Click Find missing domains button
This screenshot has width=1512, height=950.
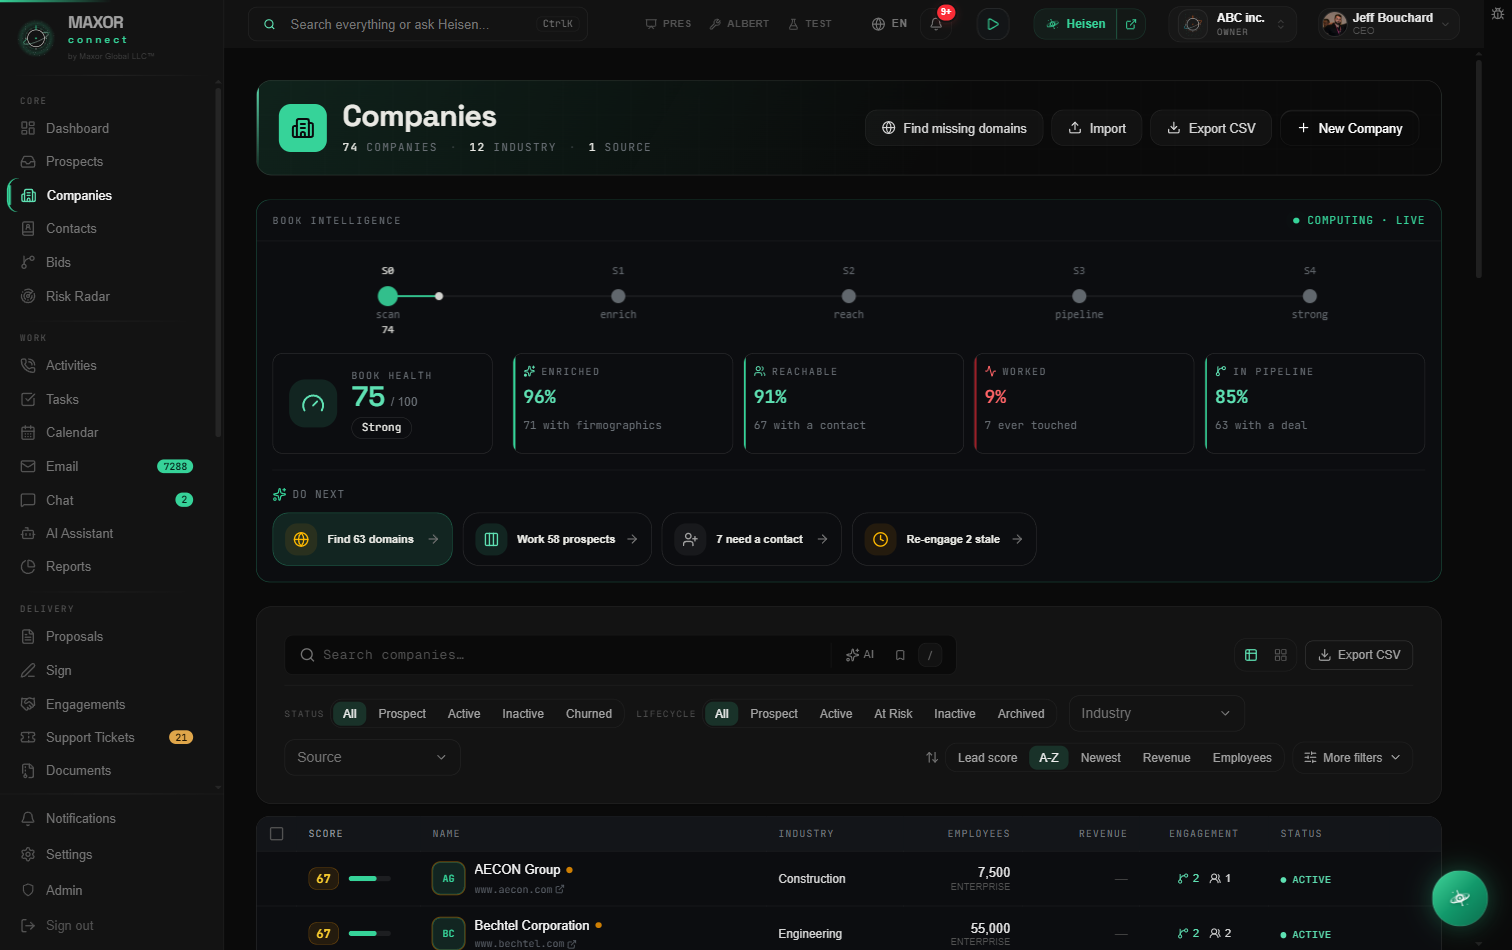pyautogui.click(x=954, y=128)
